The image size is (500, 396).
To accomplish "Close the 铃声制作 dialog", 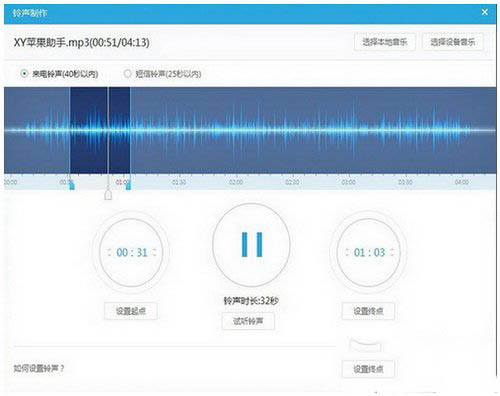I will point(485,12).
